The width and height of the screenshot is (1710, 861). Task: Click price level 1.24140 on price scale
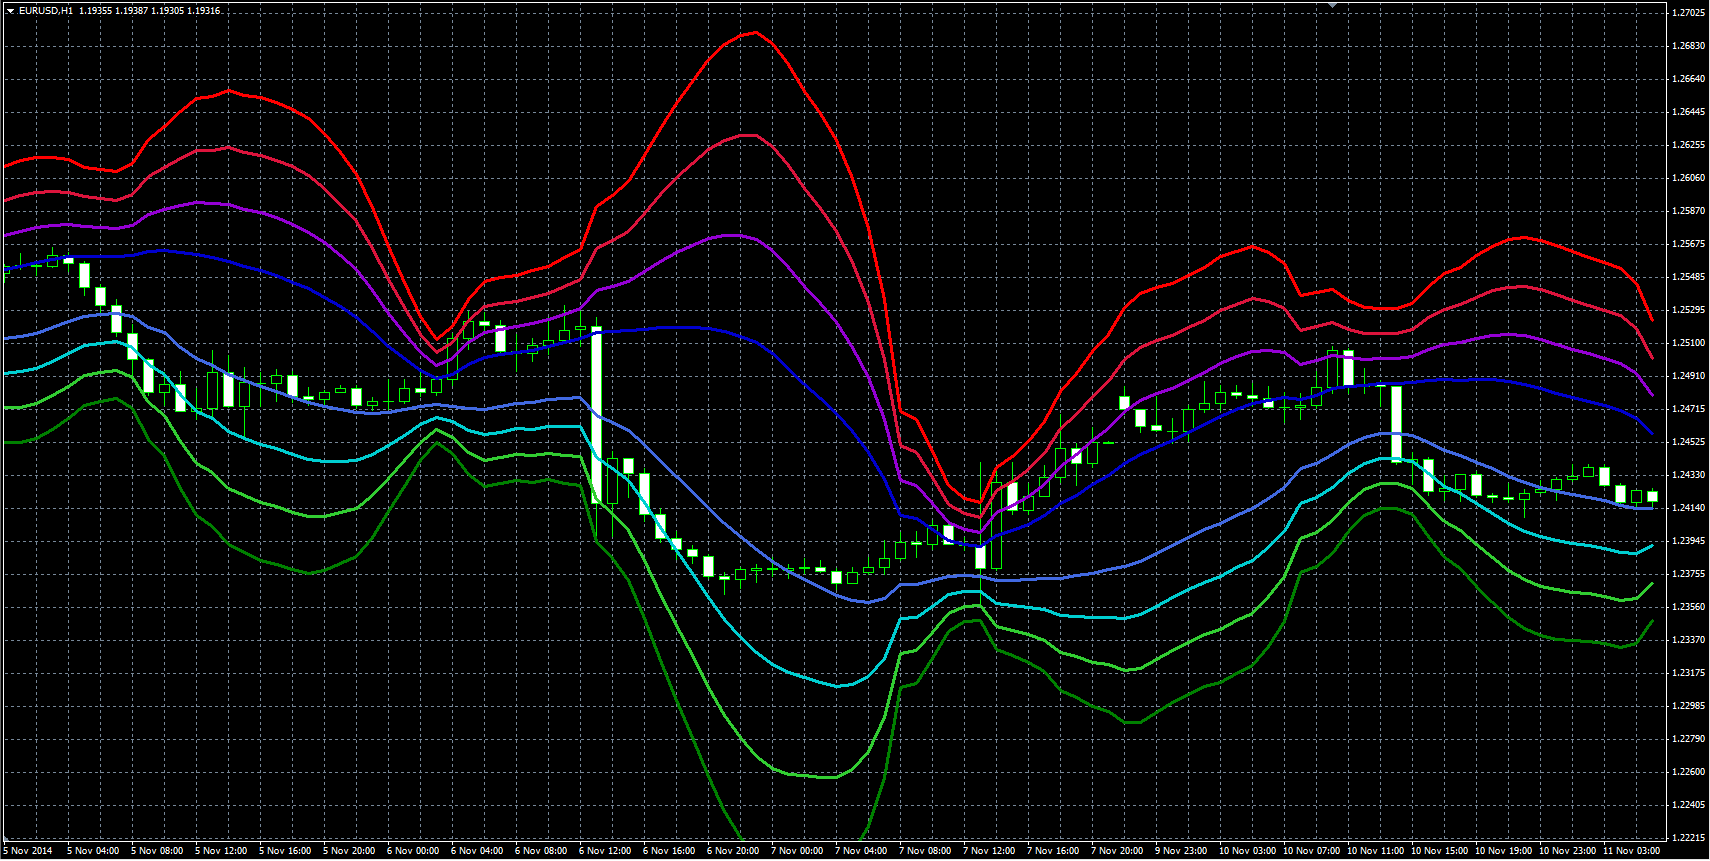1688,508
